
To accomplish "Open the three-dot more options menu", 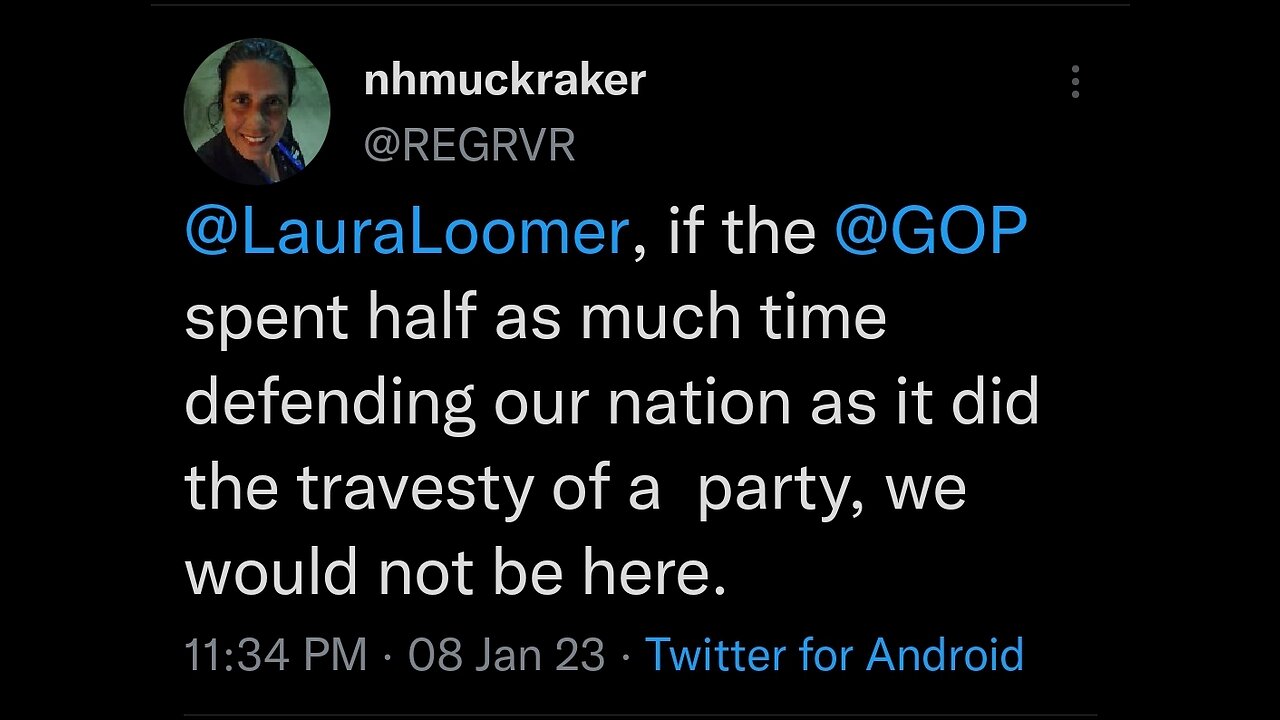I will pyautogui.click(x=1075, y=82).
